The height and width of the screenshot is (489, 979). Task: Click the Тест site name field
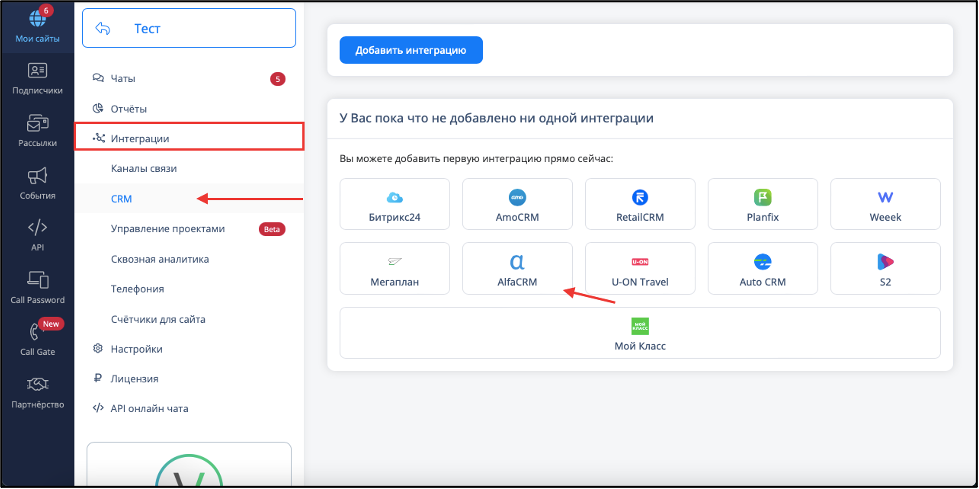point(189,29)
